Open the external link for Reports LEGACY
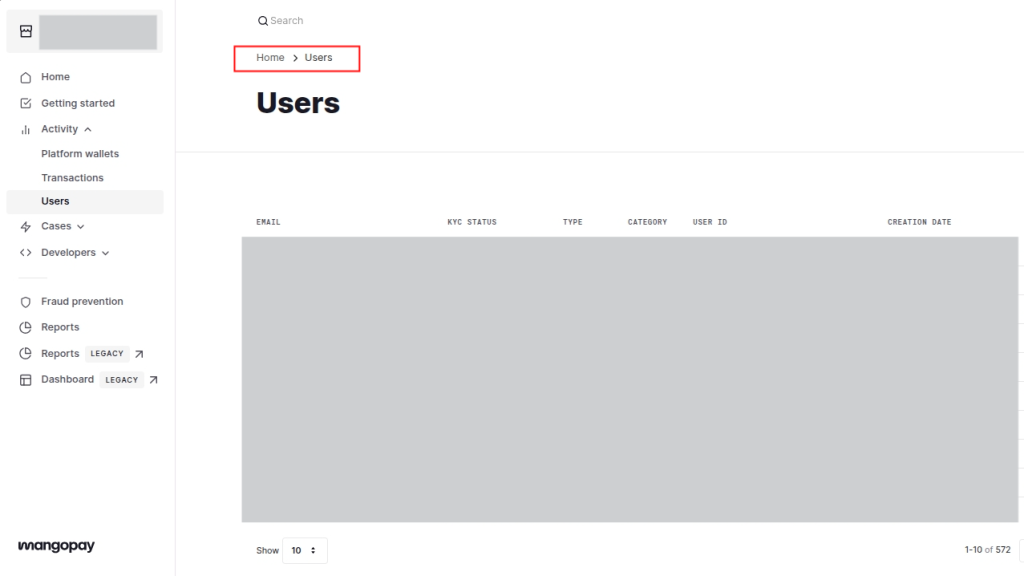 click(x=140, y=353)
